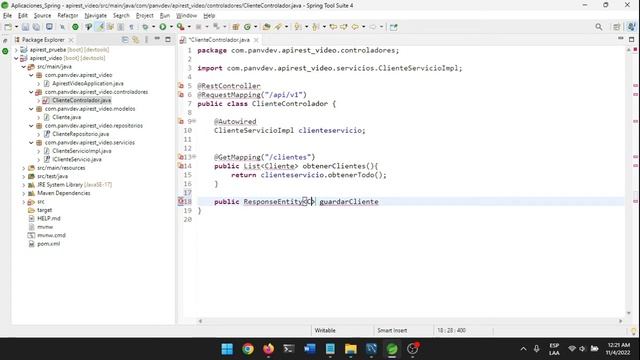Click the Run External Tools icon
This screenshot has width=640, height=360.
click(x=181, y=27)
